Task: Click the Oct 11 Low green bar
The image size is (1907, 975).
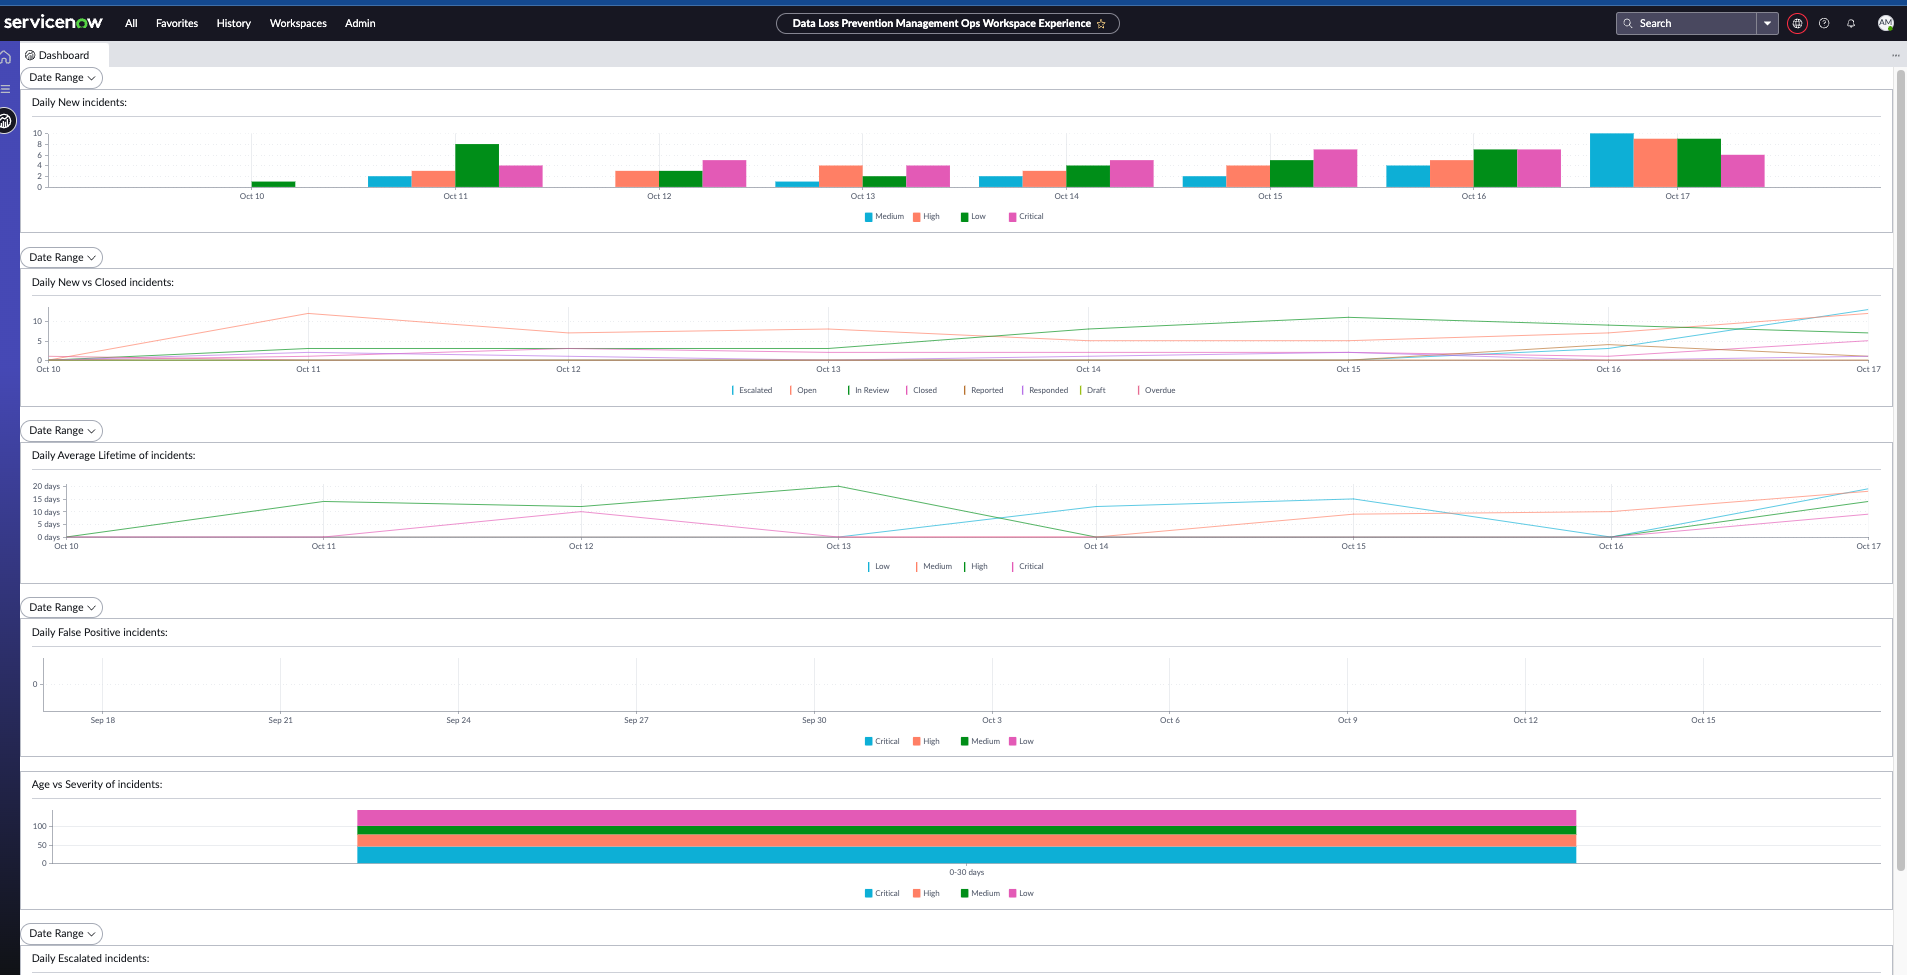Action: tap(477, 165)
